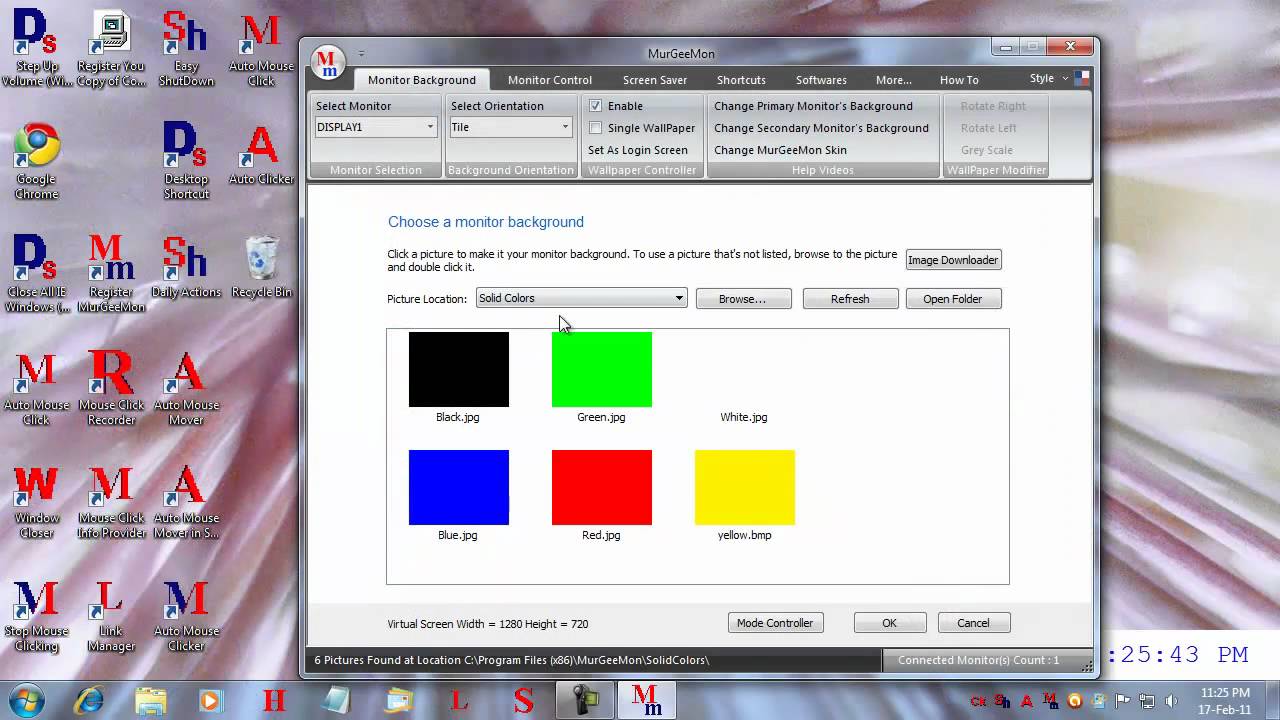Open the Shortcuts tab
This screenshot has width=1280, height=720.
[x=741, y=80]
